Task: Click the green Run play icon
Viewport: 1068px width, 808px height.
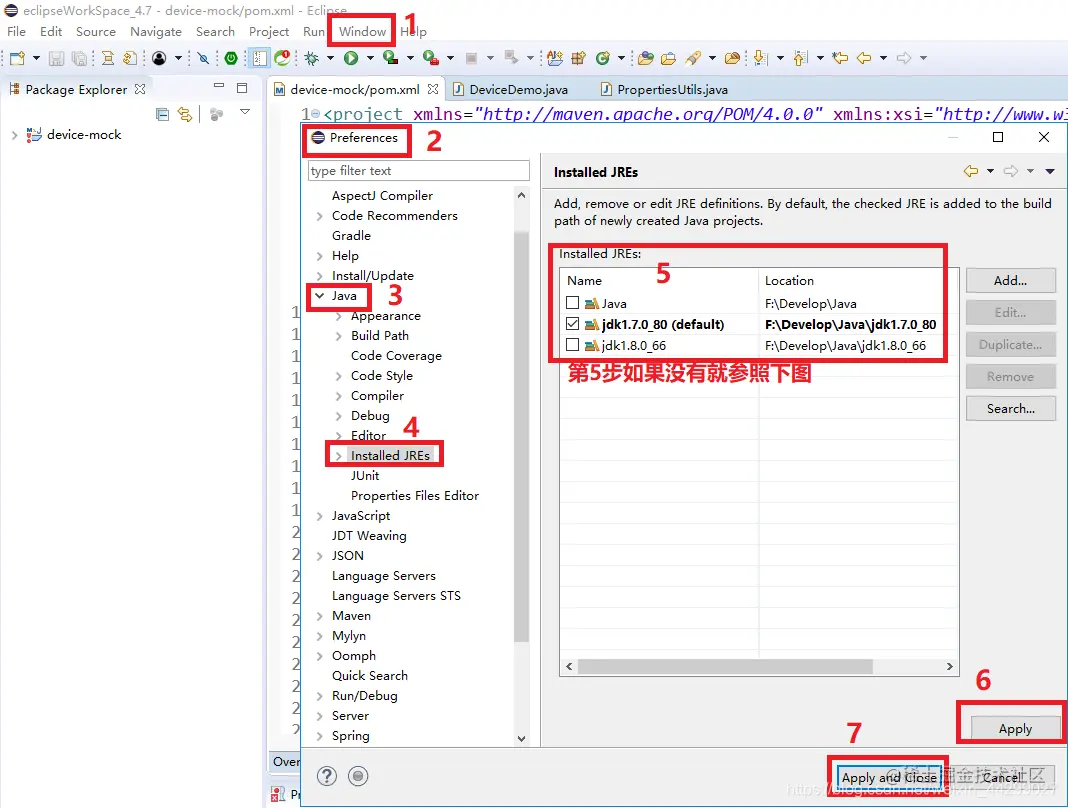Action: point(351,58)
